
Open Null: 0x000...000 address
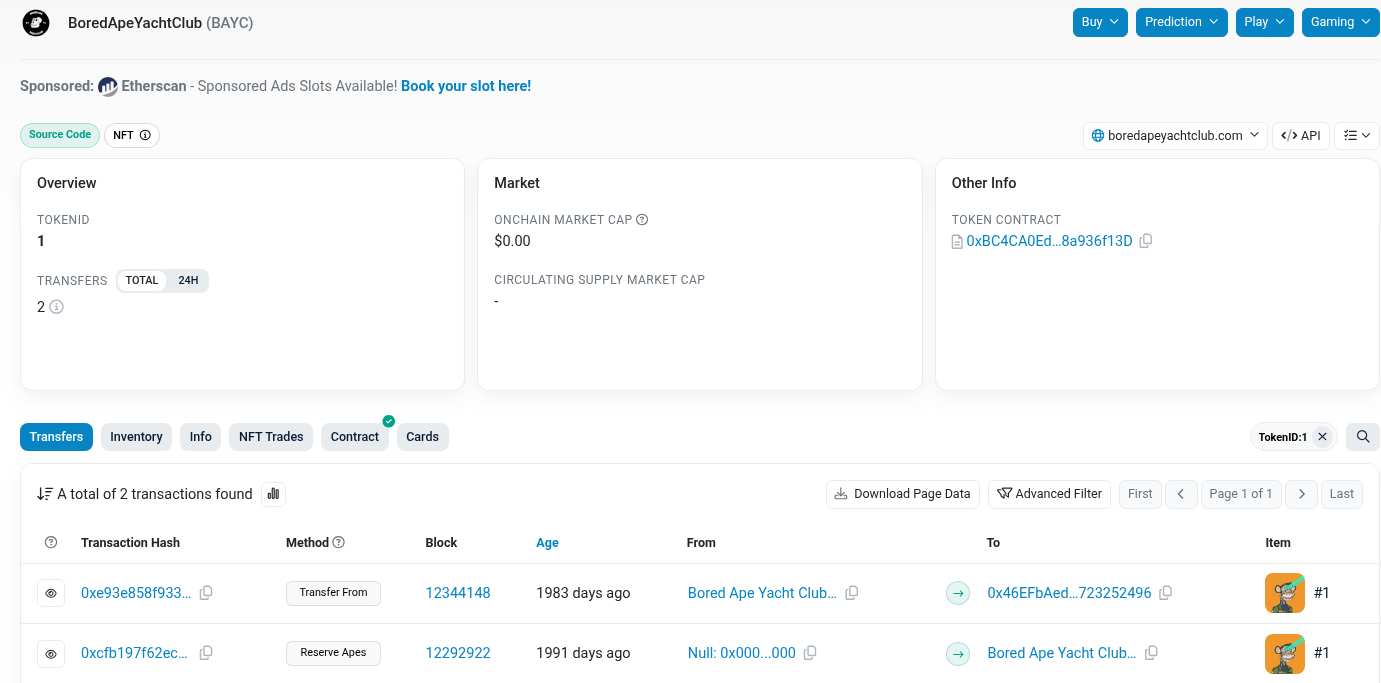(742, 653)
